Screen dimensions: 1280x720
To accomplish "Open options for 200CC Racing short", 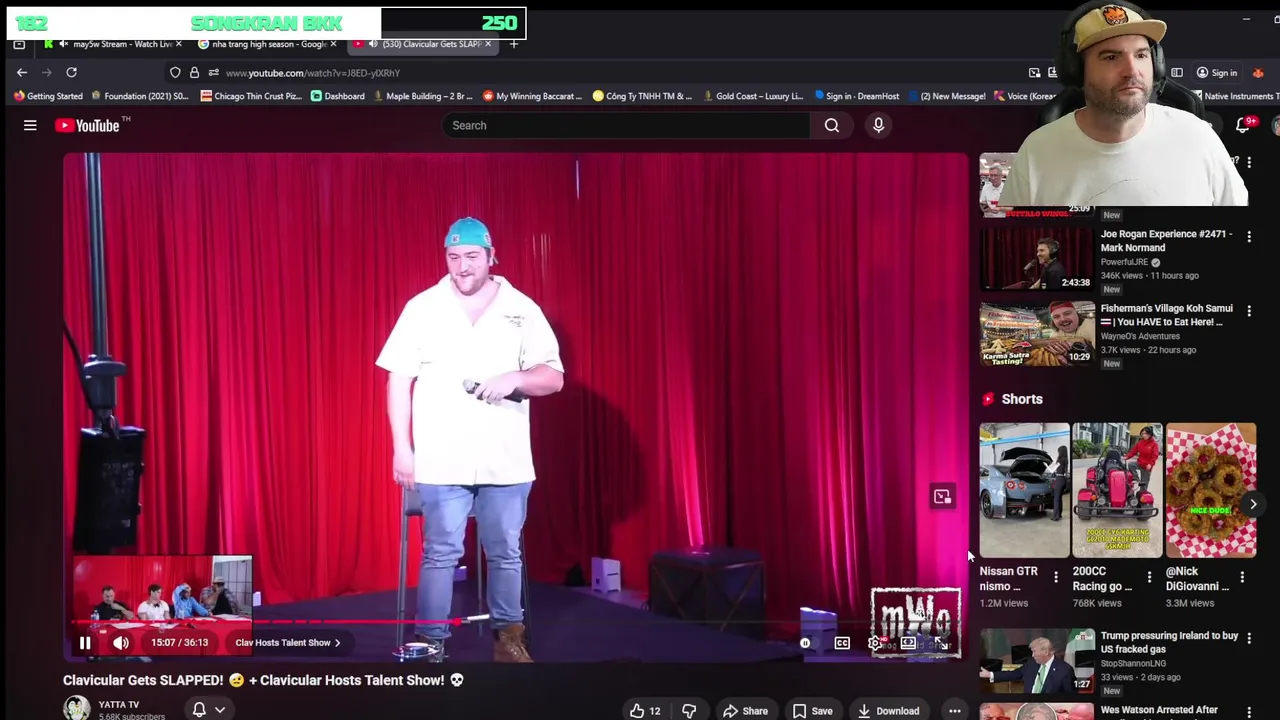I will point(1149,577).
